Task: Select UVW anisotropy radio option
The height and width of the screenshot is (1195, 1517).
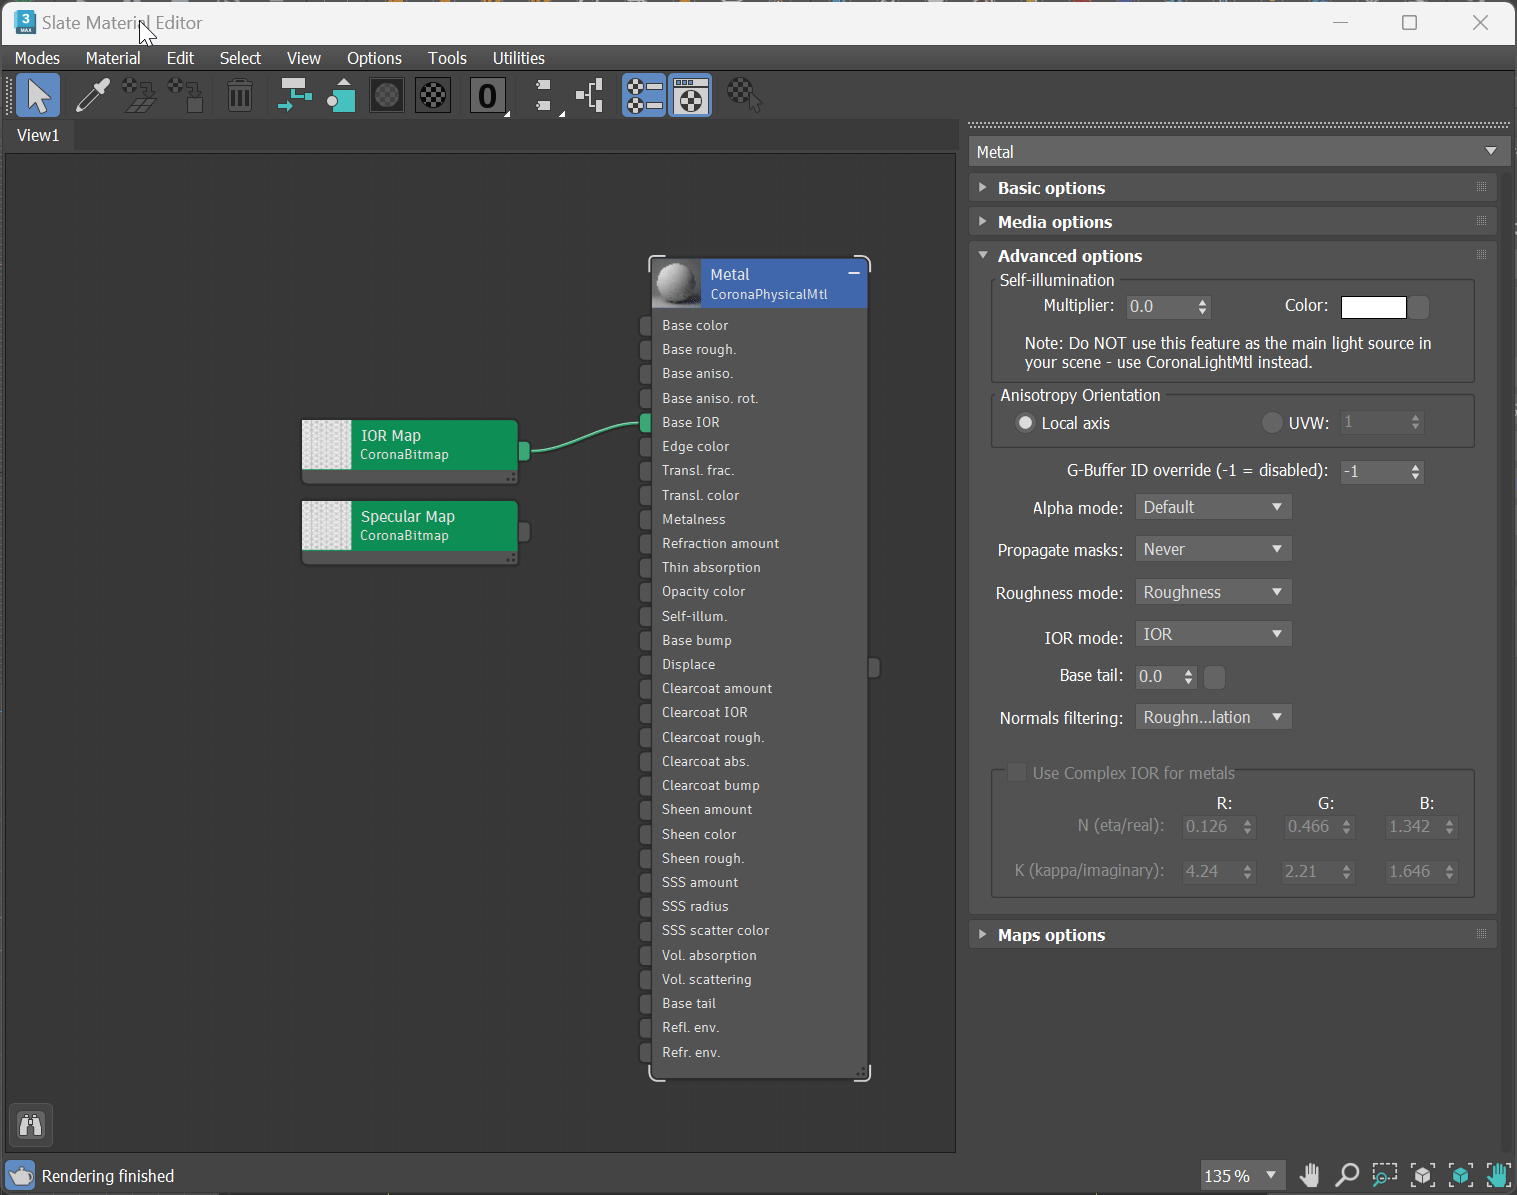Action: pyautogui.click(x=1272, y=423)
